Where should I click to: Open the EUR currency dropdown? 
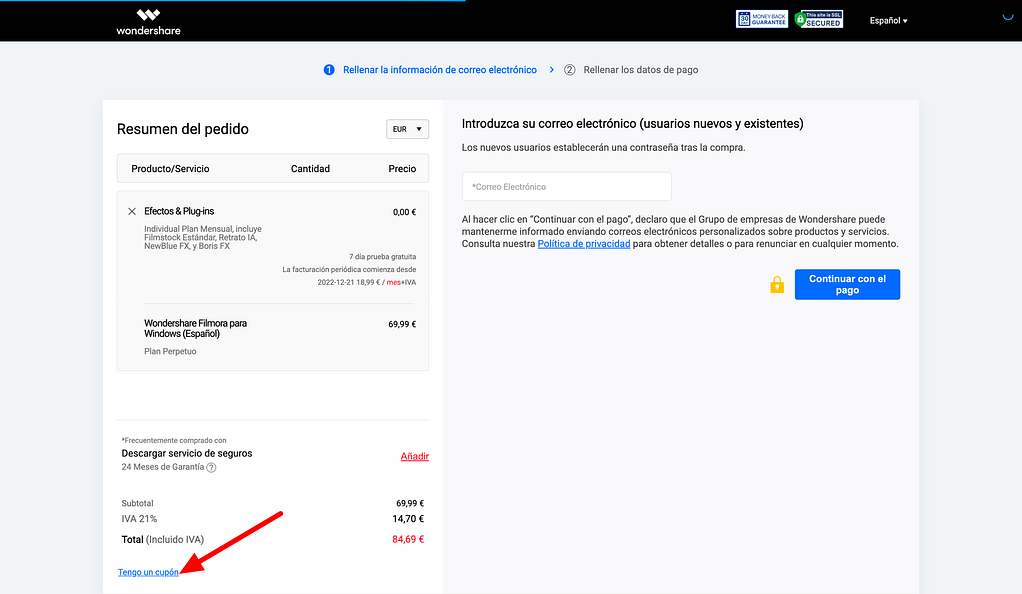point(407,129)
